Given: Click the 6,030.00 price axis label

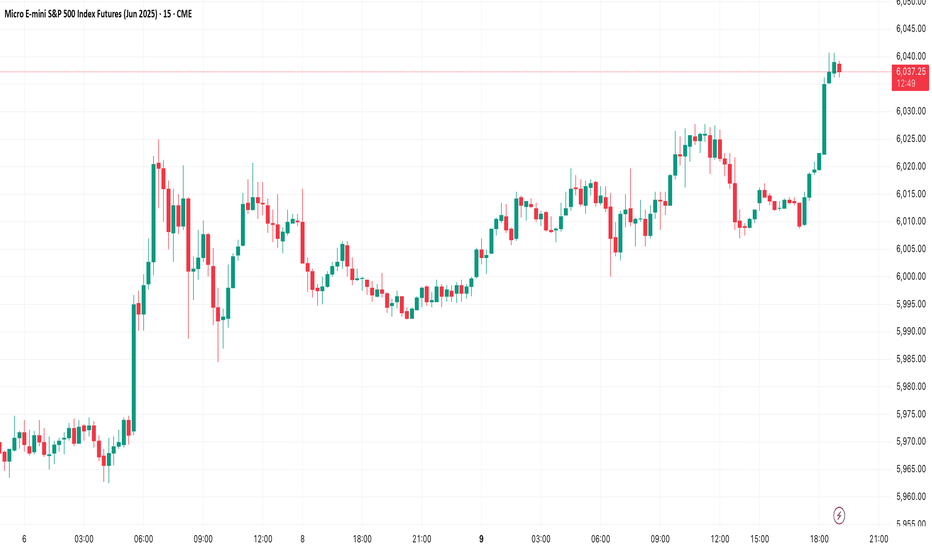Looking at the screenshot, I should click(911, 111).
